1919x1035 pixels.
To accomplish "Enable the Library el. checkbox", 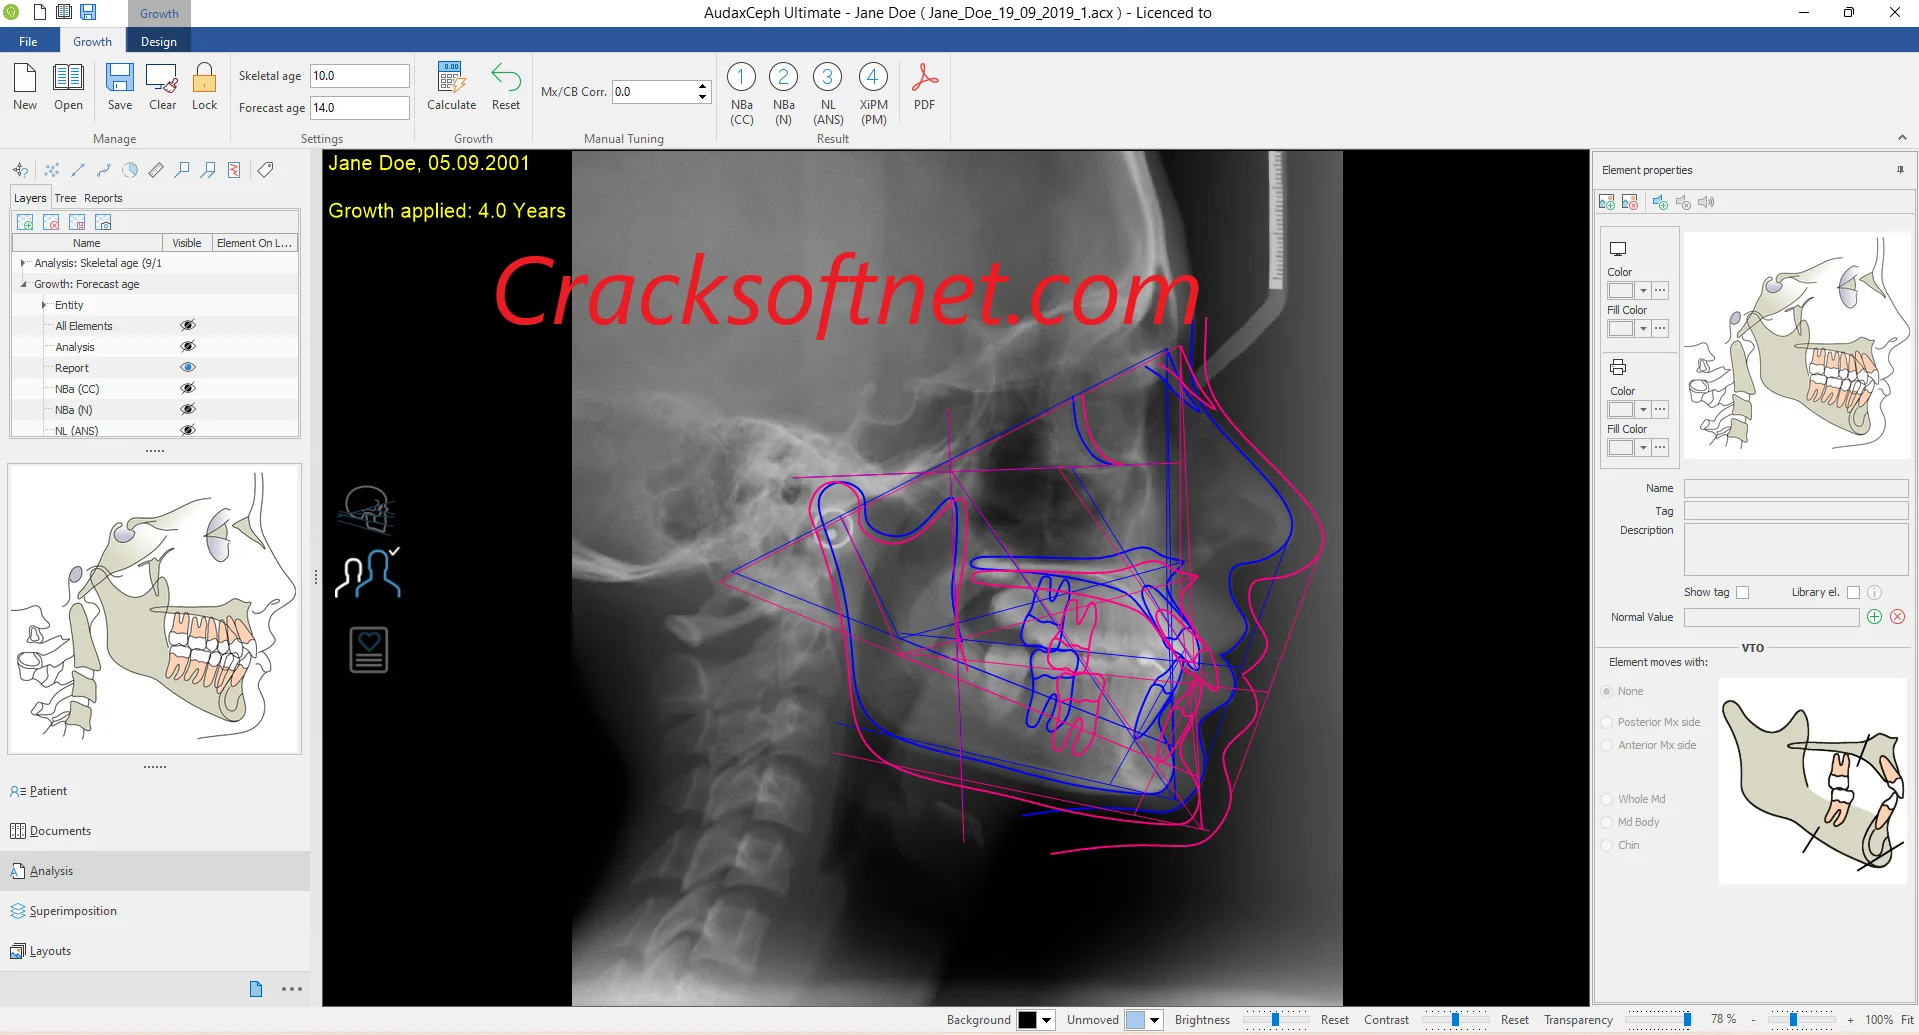I will pyautogui.click(x=1853, y=592).
